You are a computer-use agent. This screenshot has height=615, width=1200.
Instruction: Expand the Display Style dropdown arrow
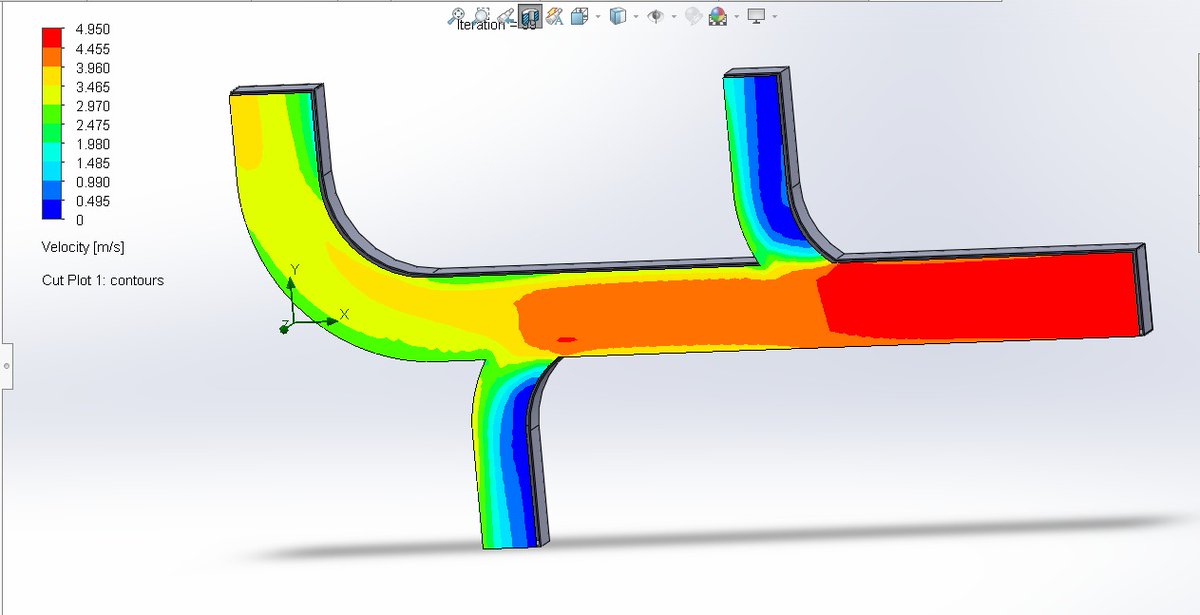(636, 16)
